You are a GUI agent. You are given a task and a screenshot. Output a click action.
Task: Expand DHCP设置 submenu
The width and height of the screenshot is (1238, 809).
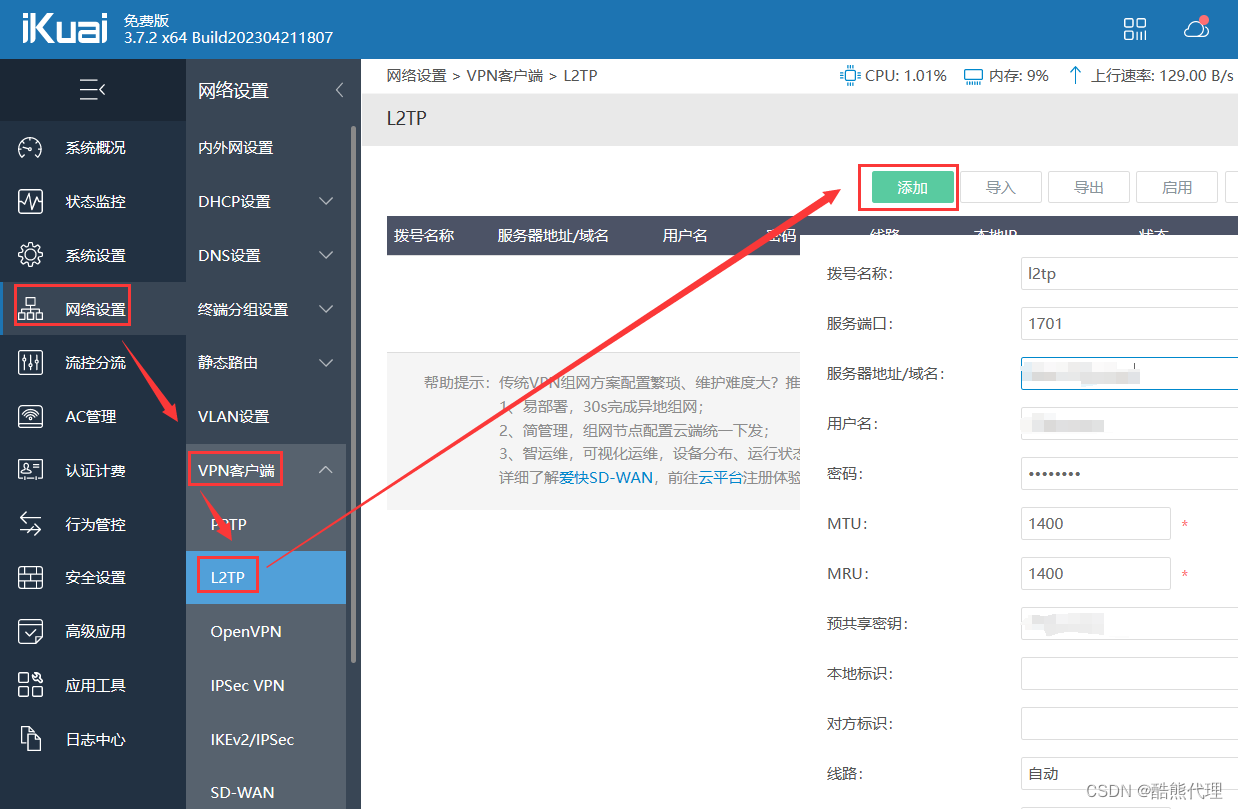click(326, 202)
